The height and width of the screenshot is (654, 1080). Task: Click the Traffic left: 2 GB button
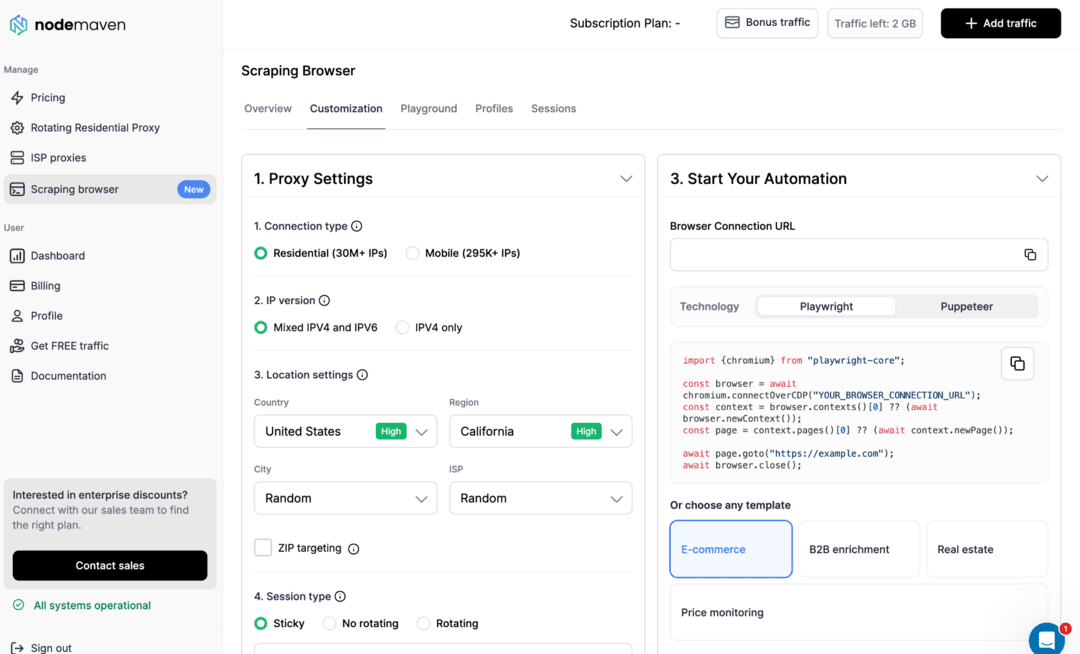coord(875,23)
